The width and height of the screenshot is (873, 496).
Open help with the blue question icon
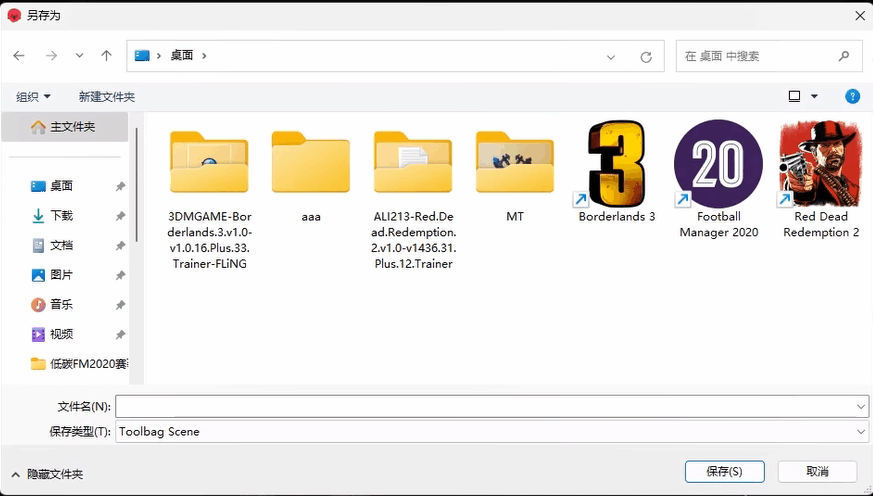pos(852,96)
